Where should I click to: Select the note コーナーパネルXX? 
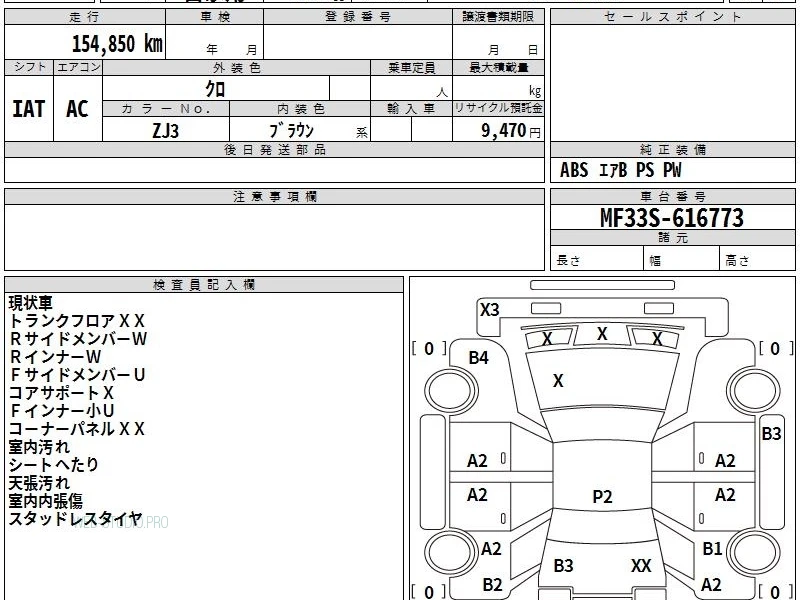pyautogui.click(x=77, y=429)
